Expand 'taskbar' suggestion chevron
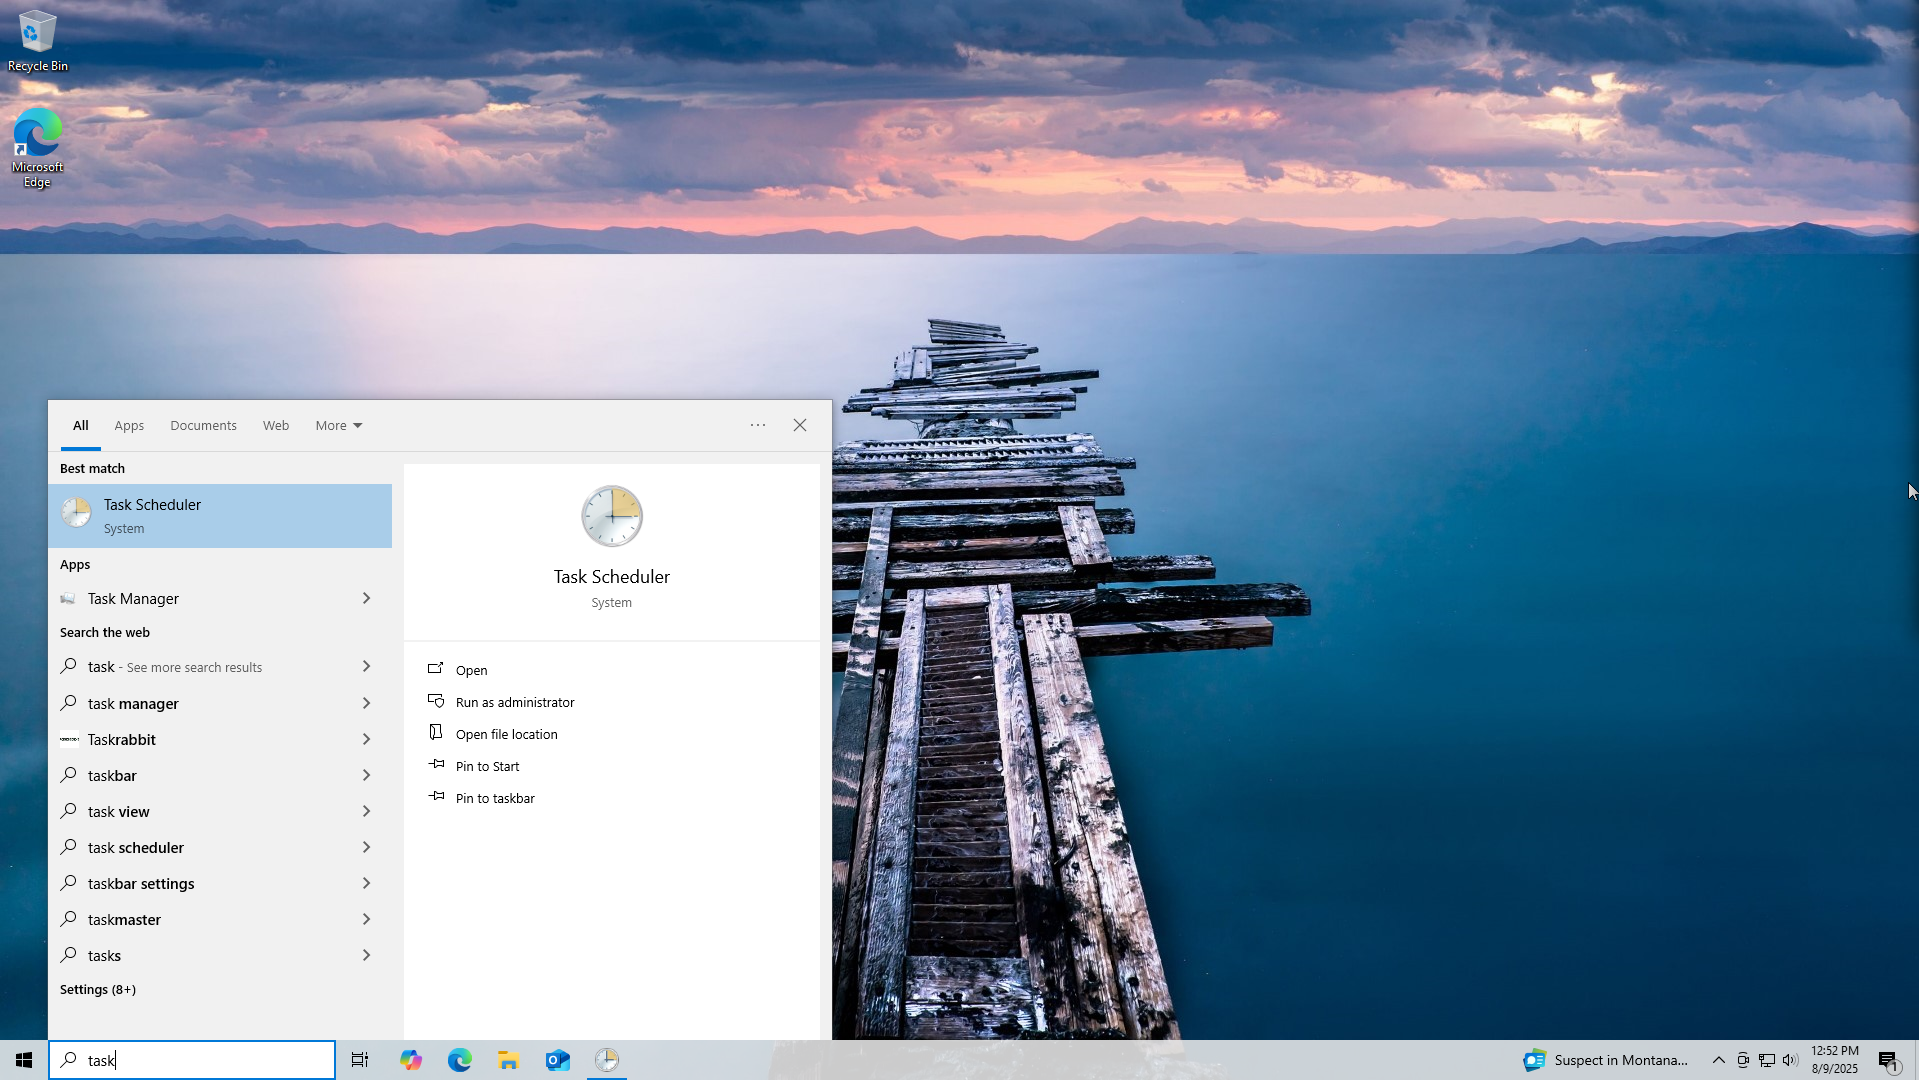 click(x=367, y=775)
